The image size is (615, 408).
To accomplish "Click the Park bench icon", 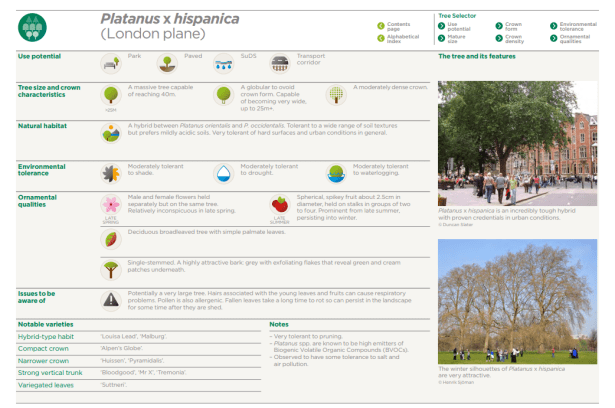I will pos(112,63).
